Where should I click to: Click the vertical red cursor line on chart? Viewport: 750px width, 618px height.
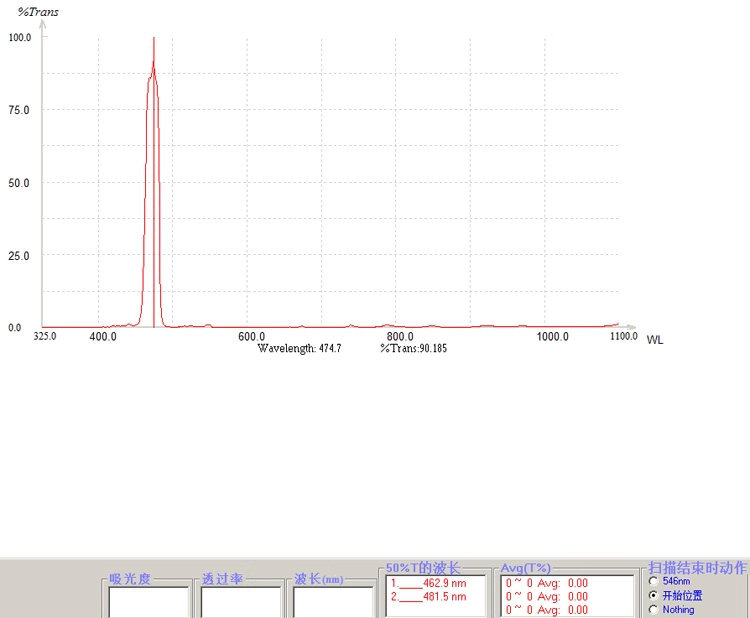point(154,182)
